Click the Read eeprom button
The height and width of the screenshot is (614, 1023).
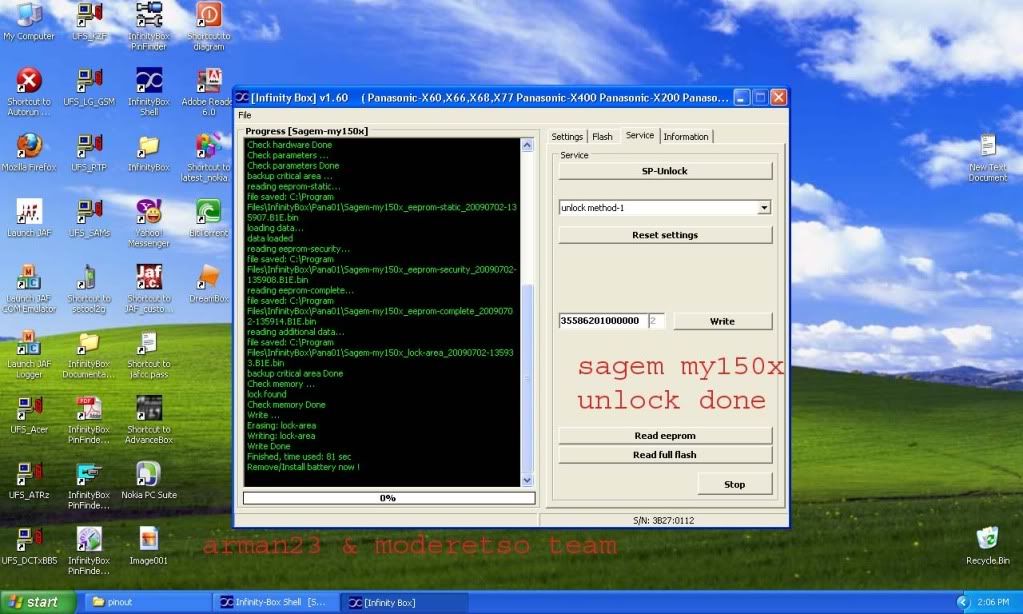click(665, 435)
